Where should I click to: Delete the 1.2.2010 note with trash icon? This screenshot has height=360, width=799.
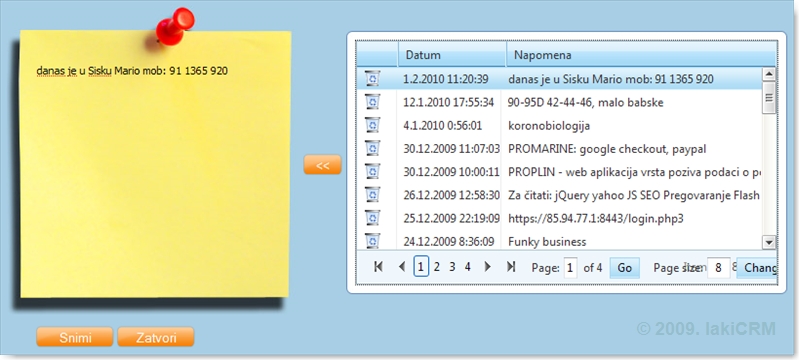[372, 79]
